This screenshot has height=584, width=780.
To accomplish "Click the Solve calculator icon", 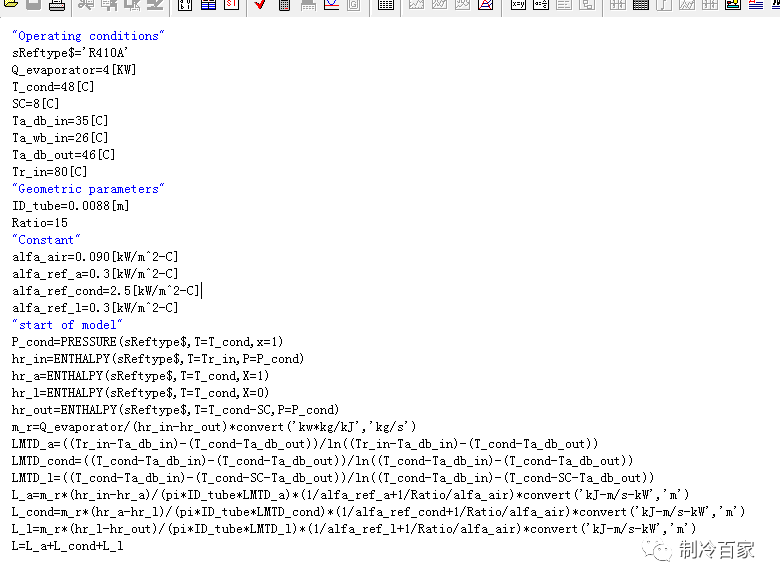I will (284, 4).
